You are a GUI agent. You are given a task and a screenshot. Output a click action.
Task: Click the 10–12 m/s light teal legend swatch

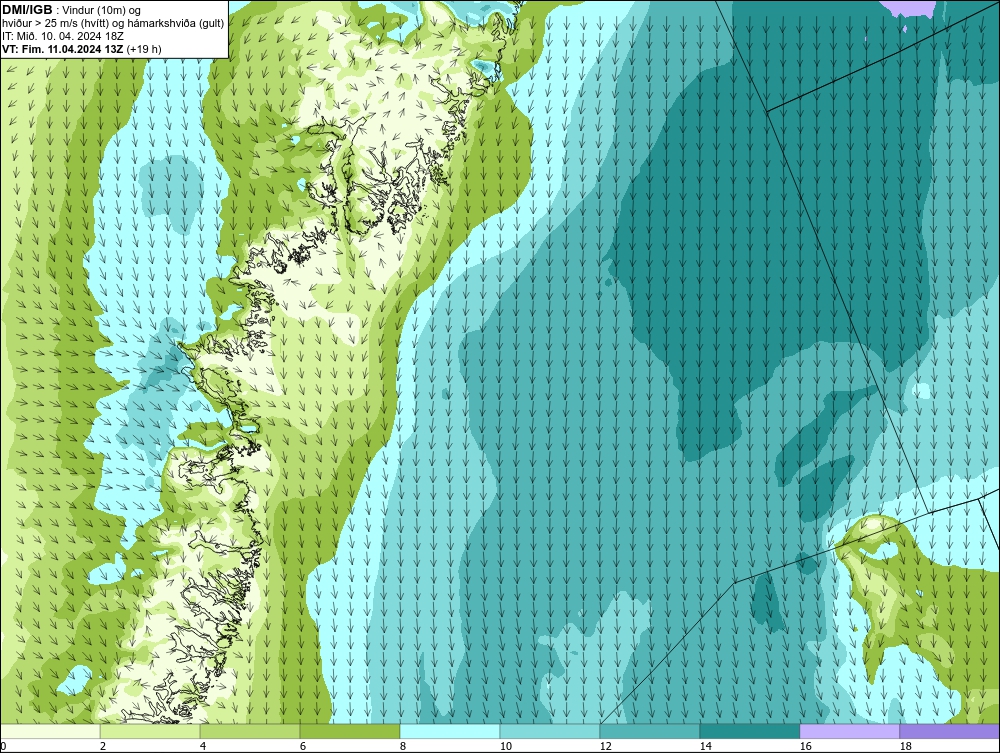tap(550, 731)
